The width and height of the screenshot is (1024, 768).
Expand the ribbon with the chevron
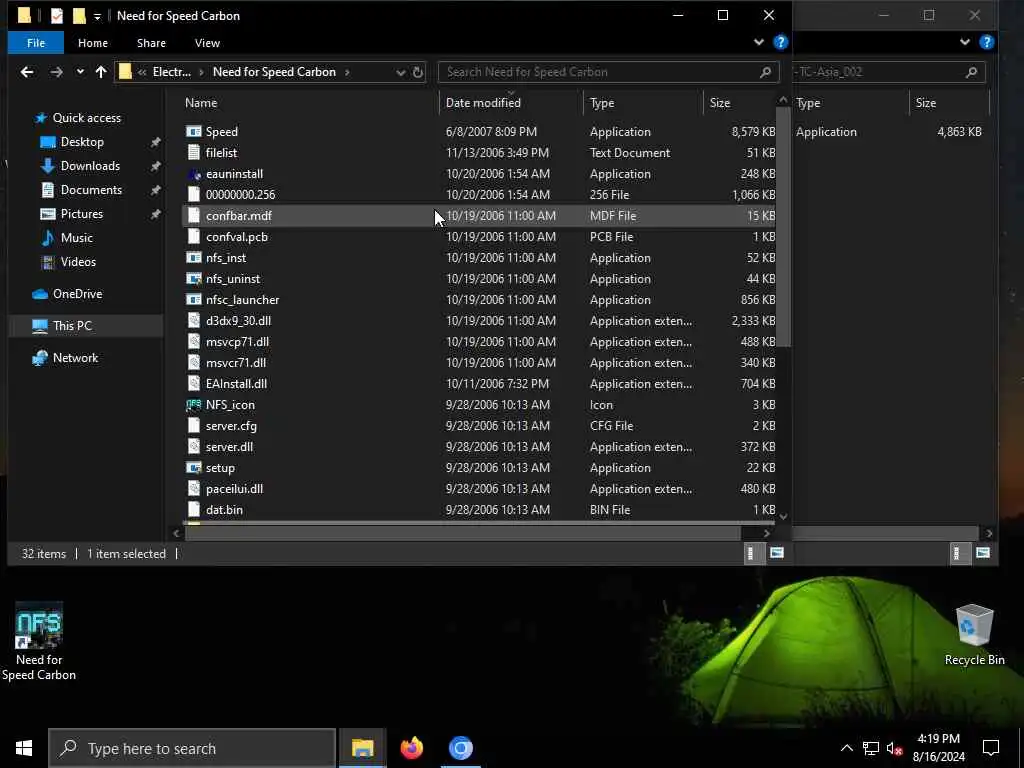point(759,42)
